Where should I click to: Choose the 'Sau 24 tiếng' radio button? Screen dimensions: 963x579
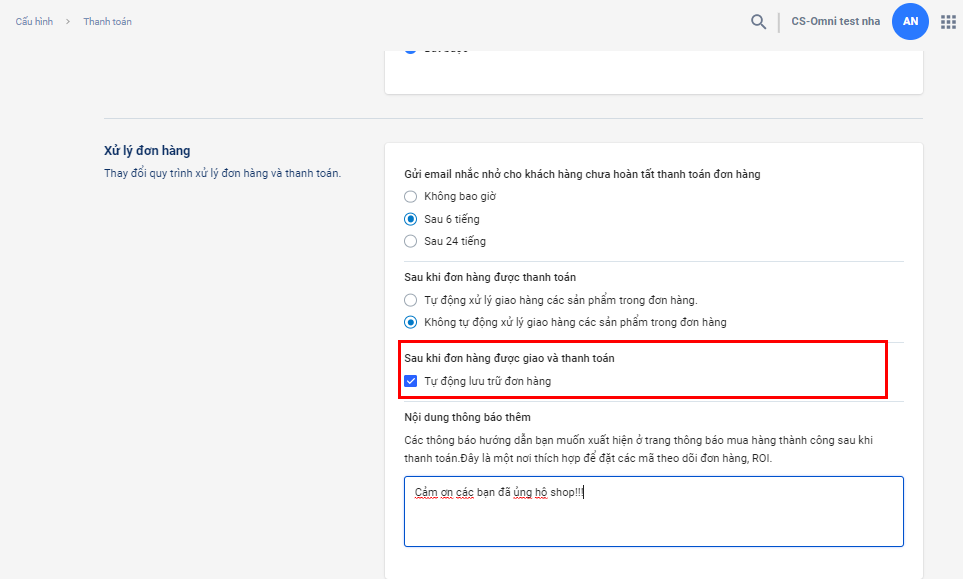click(x=411, y=241)
